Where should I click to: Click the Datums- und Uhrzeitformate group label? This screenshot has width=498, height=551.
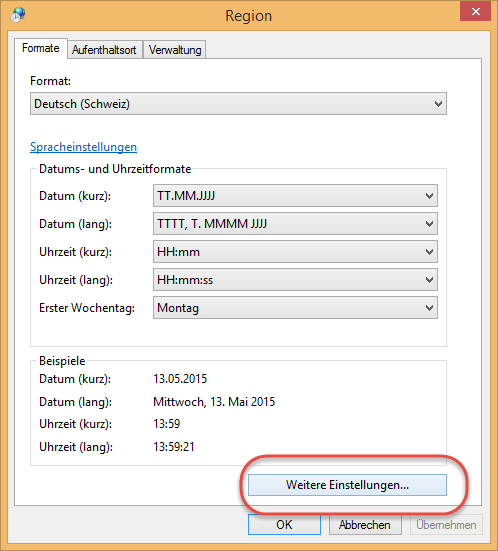coord(115,169)
